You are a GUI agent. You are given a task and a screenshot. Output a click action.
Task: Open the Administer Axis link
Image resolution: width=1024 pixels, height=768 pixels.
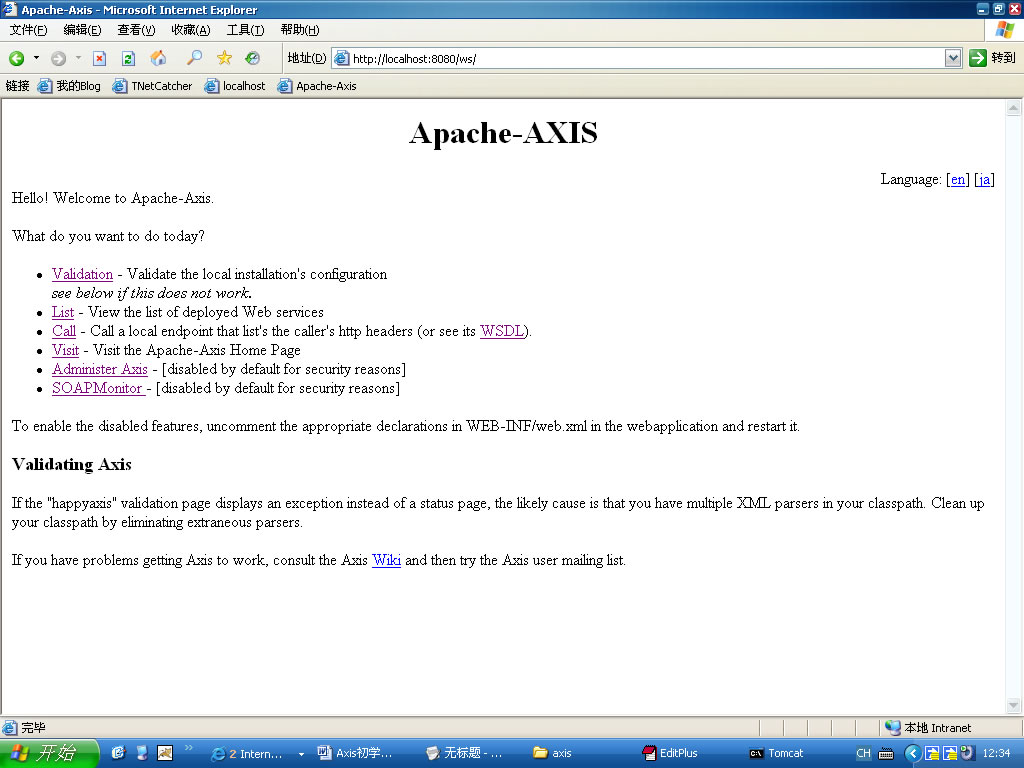(x=100, y=369)
